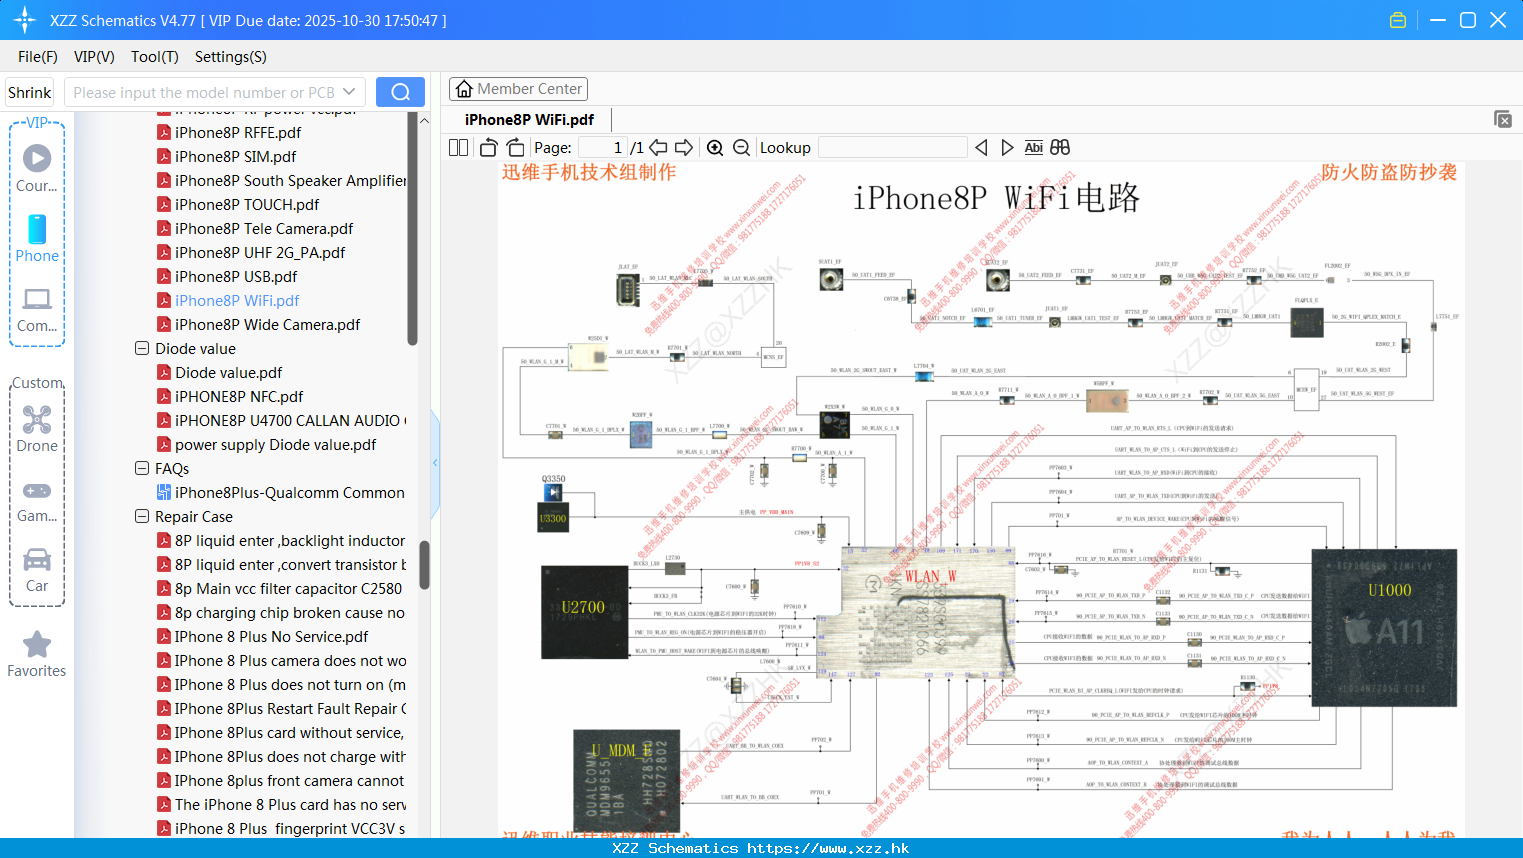Find next lookup match triangle
The width and height of the screenshot is (1523, 858).
click(1007, 147)
